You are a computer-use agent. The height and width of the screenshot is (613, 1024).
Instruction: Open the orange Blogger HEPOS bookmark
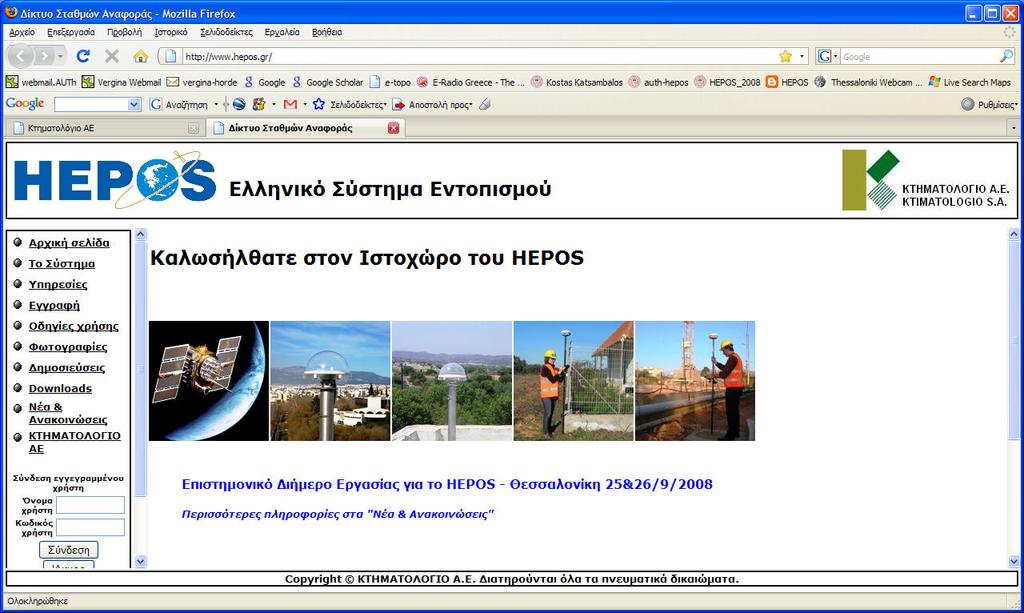[787, 82]
